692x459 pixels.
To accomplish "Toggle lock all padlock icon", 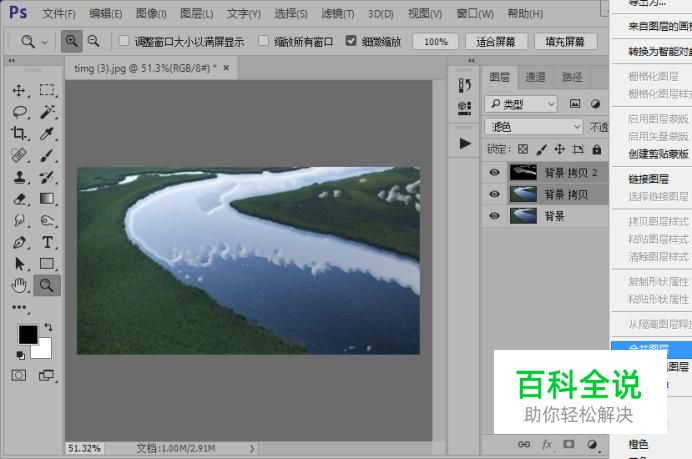I will pyautogui.click(x=597, y=149).
